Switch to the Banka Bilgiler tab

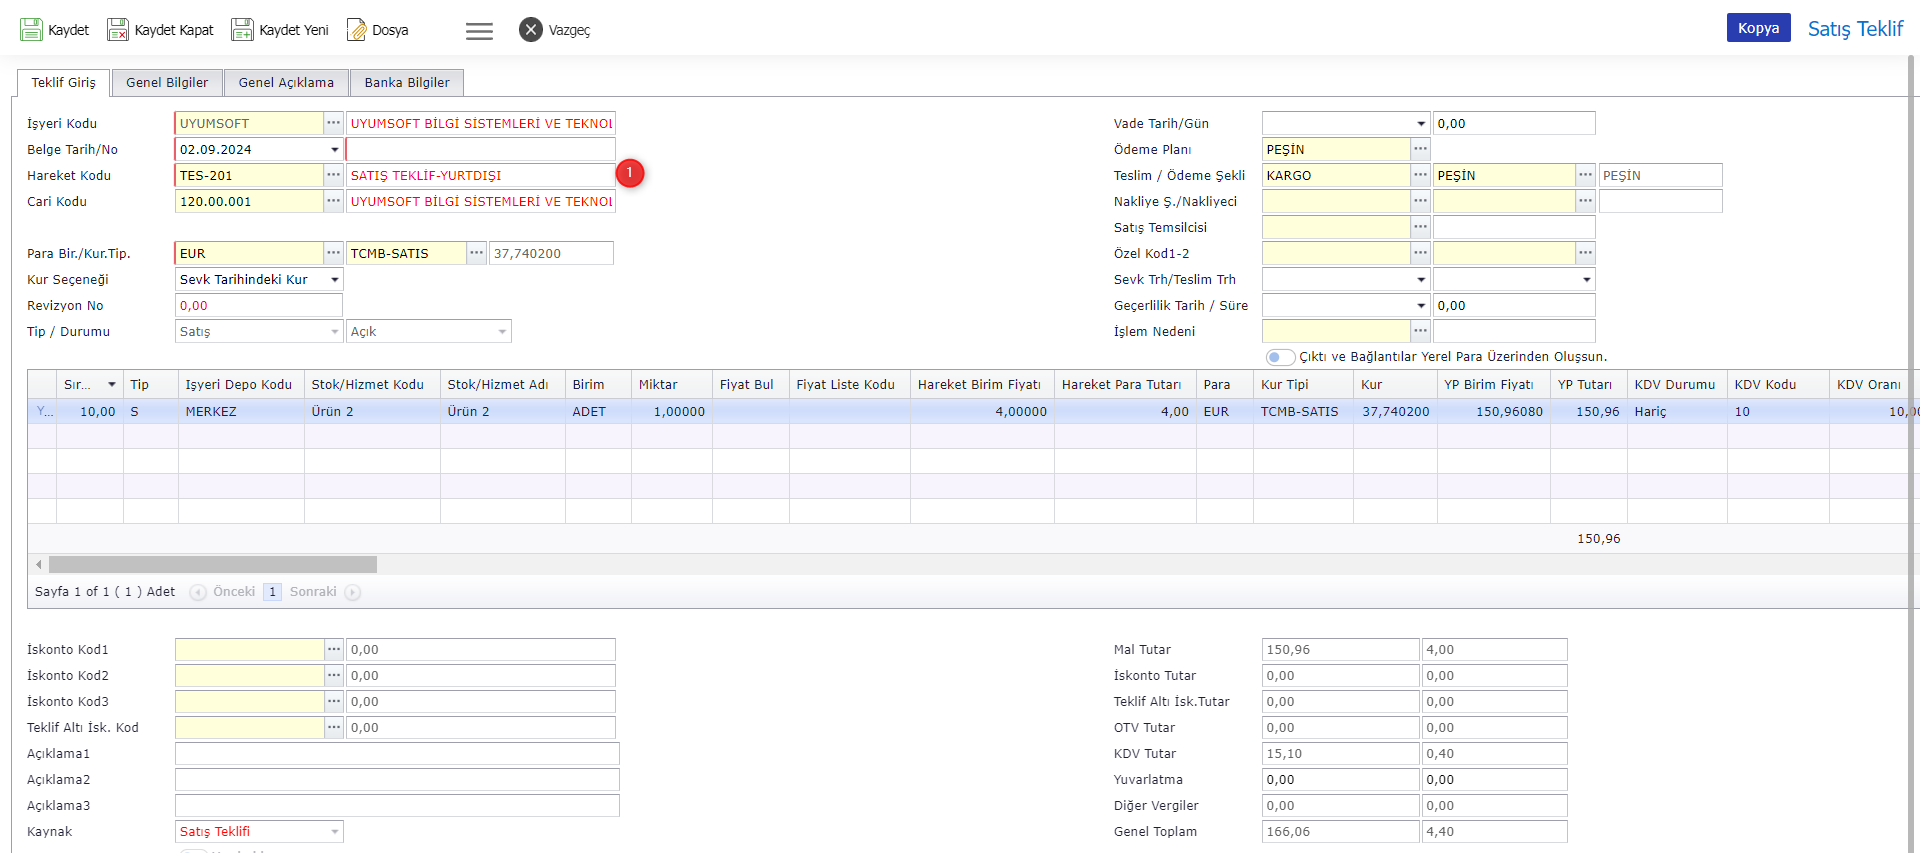click(407, 83)
